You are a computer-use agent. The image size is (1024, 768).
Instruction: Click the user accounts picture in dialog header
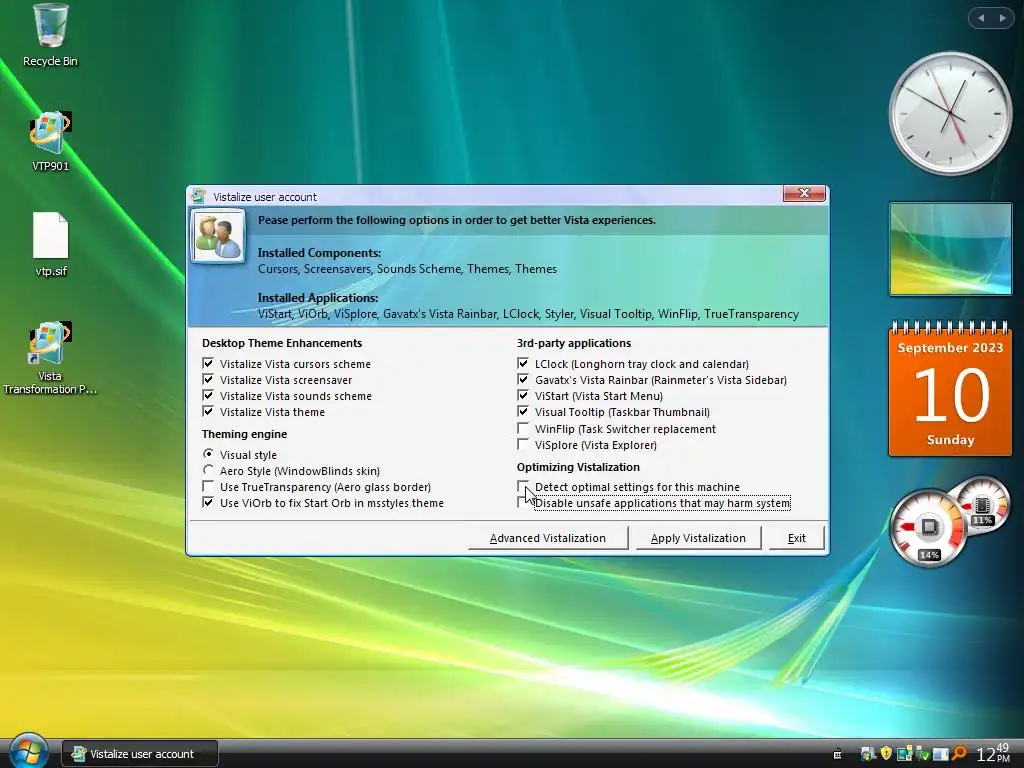pyautogui.click(x=218, y=236)
